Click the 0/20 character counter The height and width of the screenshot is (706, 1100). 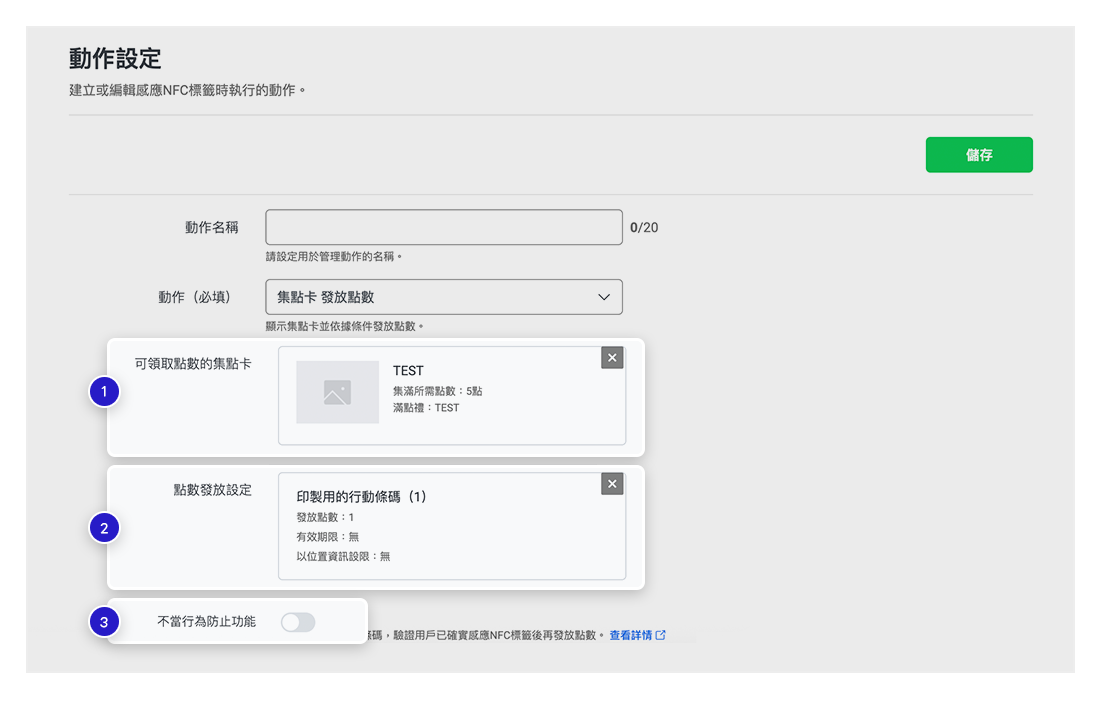(644, 227)
